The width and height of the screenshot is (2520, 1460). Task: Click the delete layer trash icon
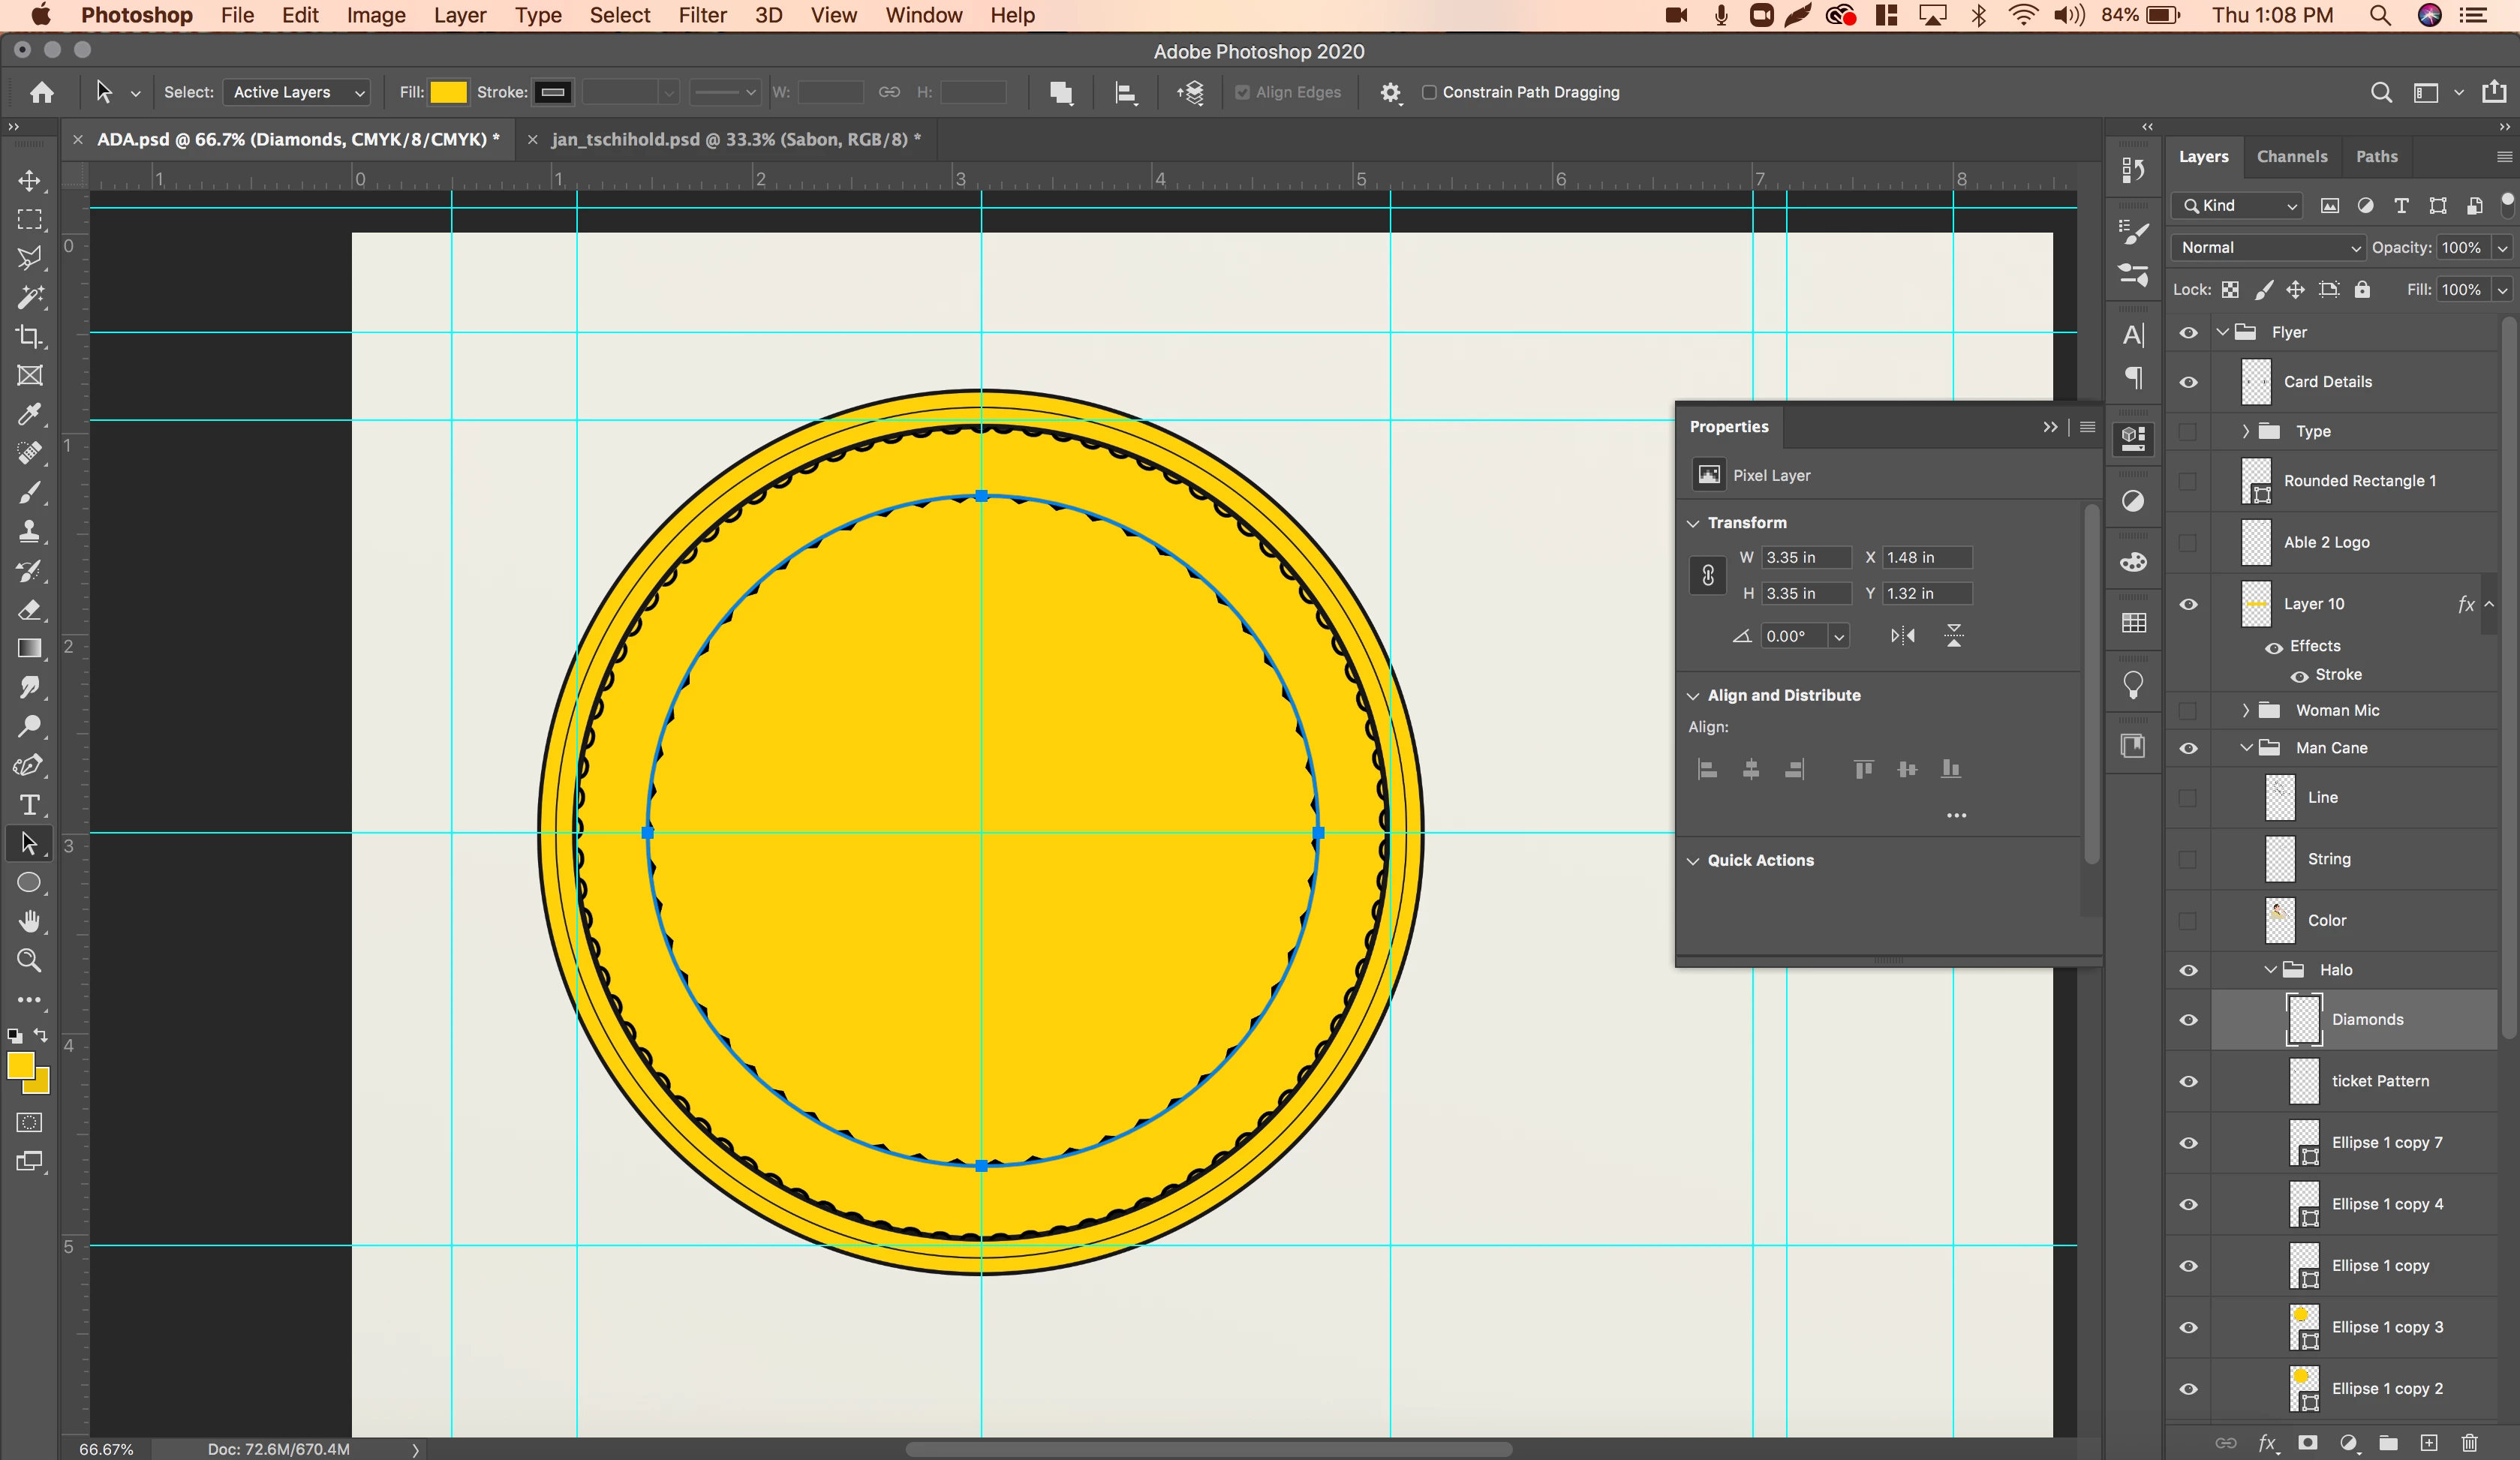point(2469,1442)
